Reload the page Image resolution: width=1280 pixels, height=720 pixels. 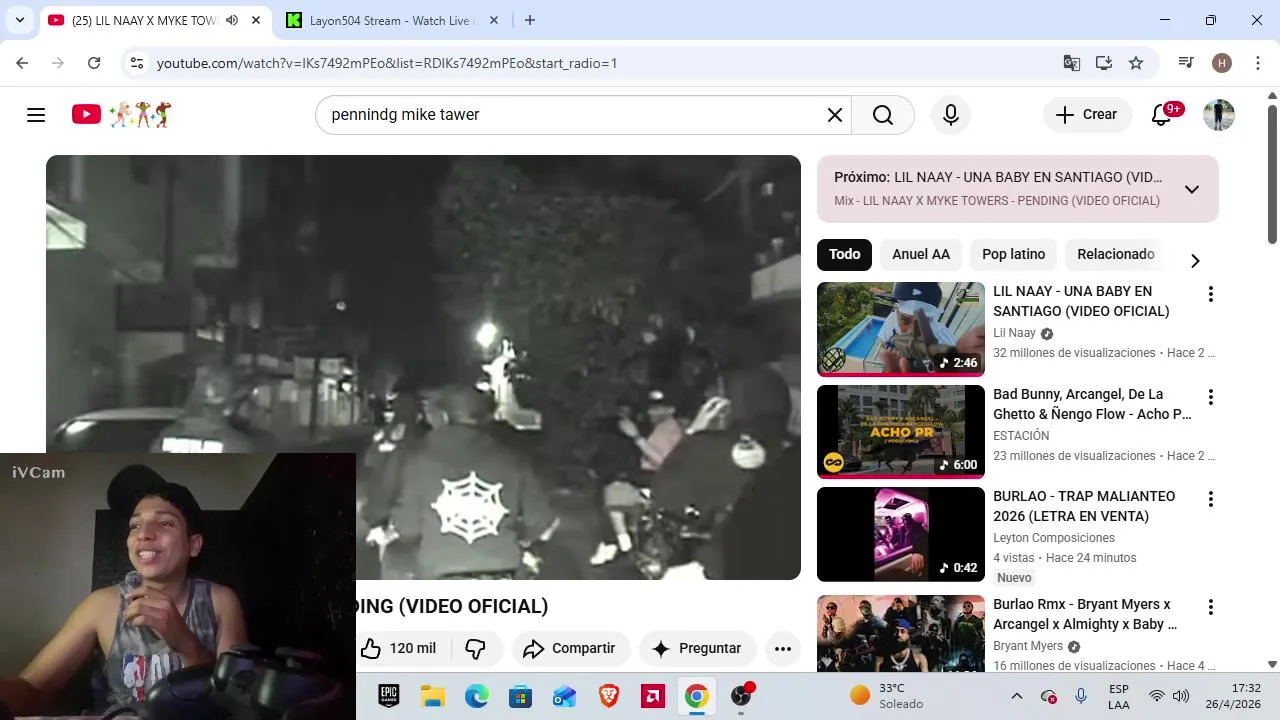94,63
